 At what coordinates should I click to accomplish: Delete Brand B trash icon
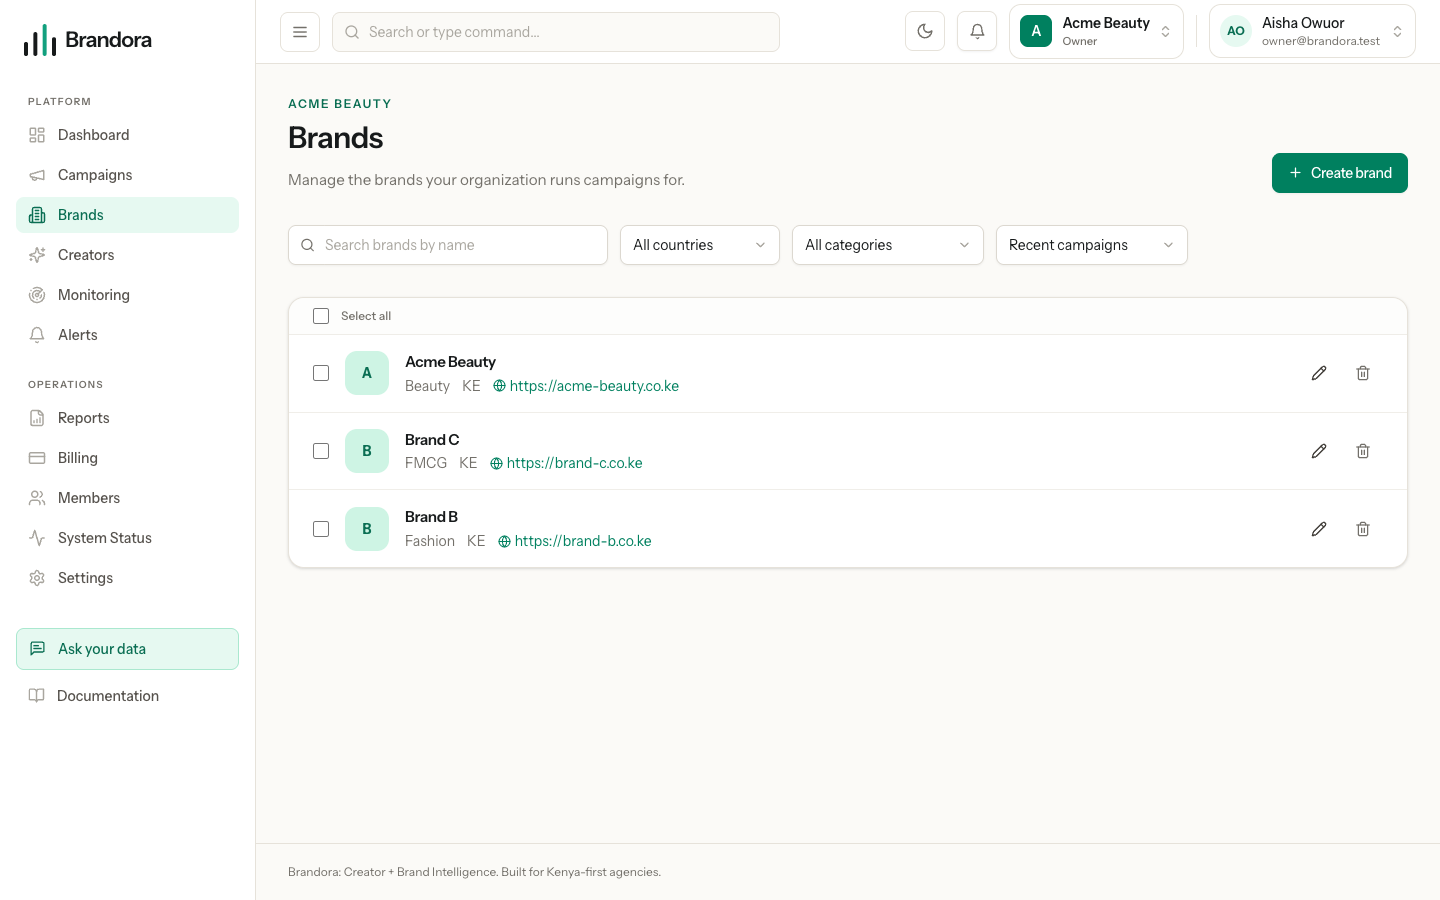1363,529
